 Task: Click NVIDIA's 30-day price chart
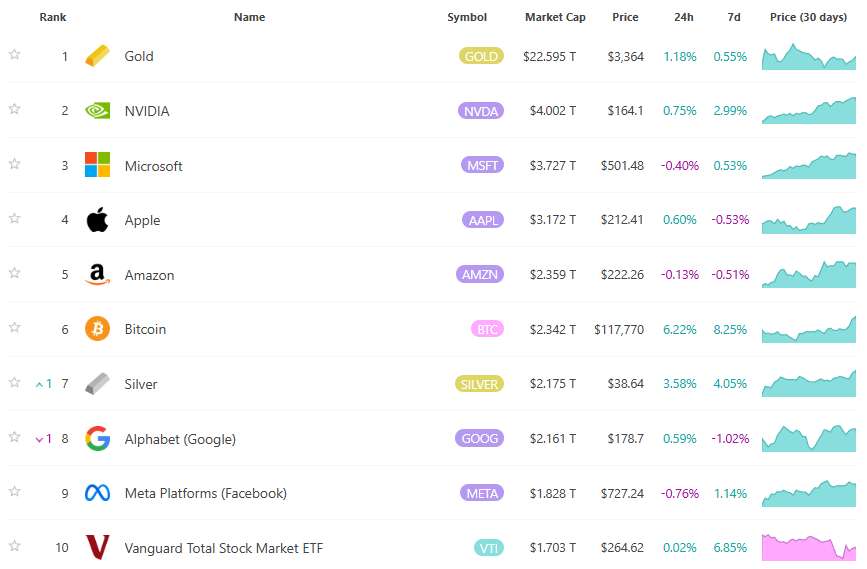pyautogui.click(x=808, y=110)
